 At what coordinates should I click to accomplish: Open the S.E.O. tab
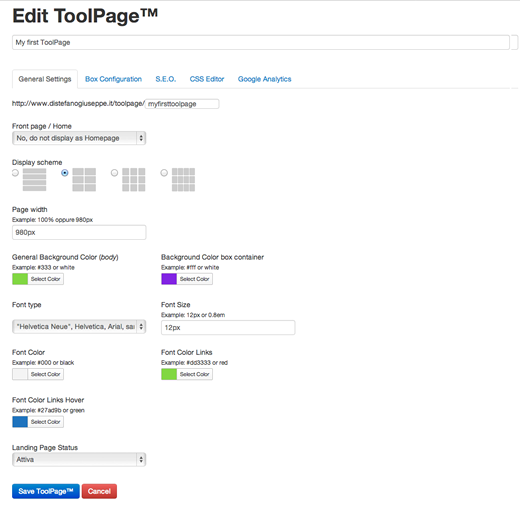pyautogui.click(x=166, y=79)
